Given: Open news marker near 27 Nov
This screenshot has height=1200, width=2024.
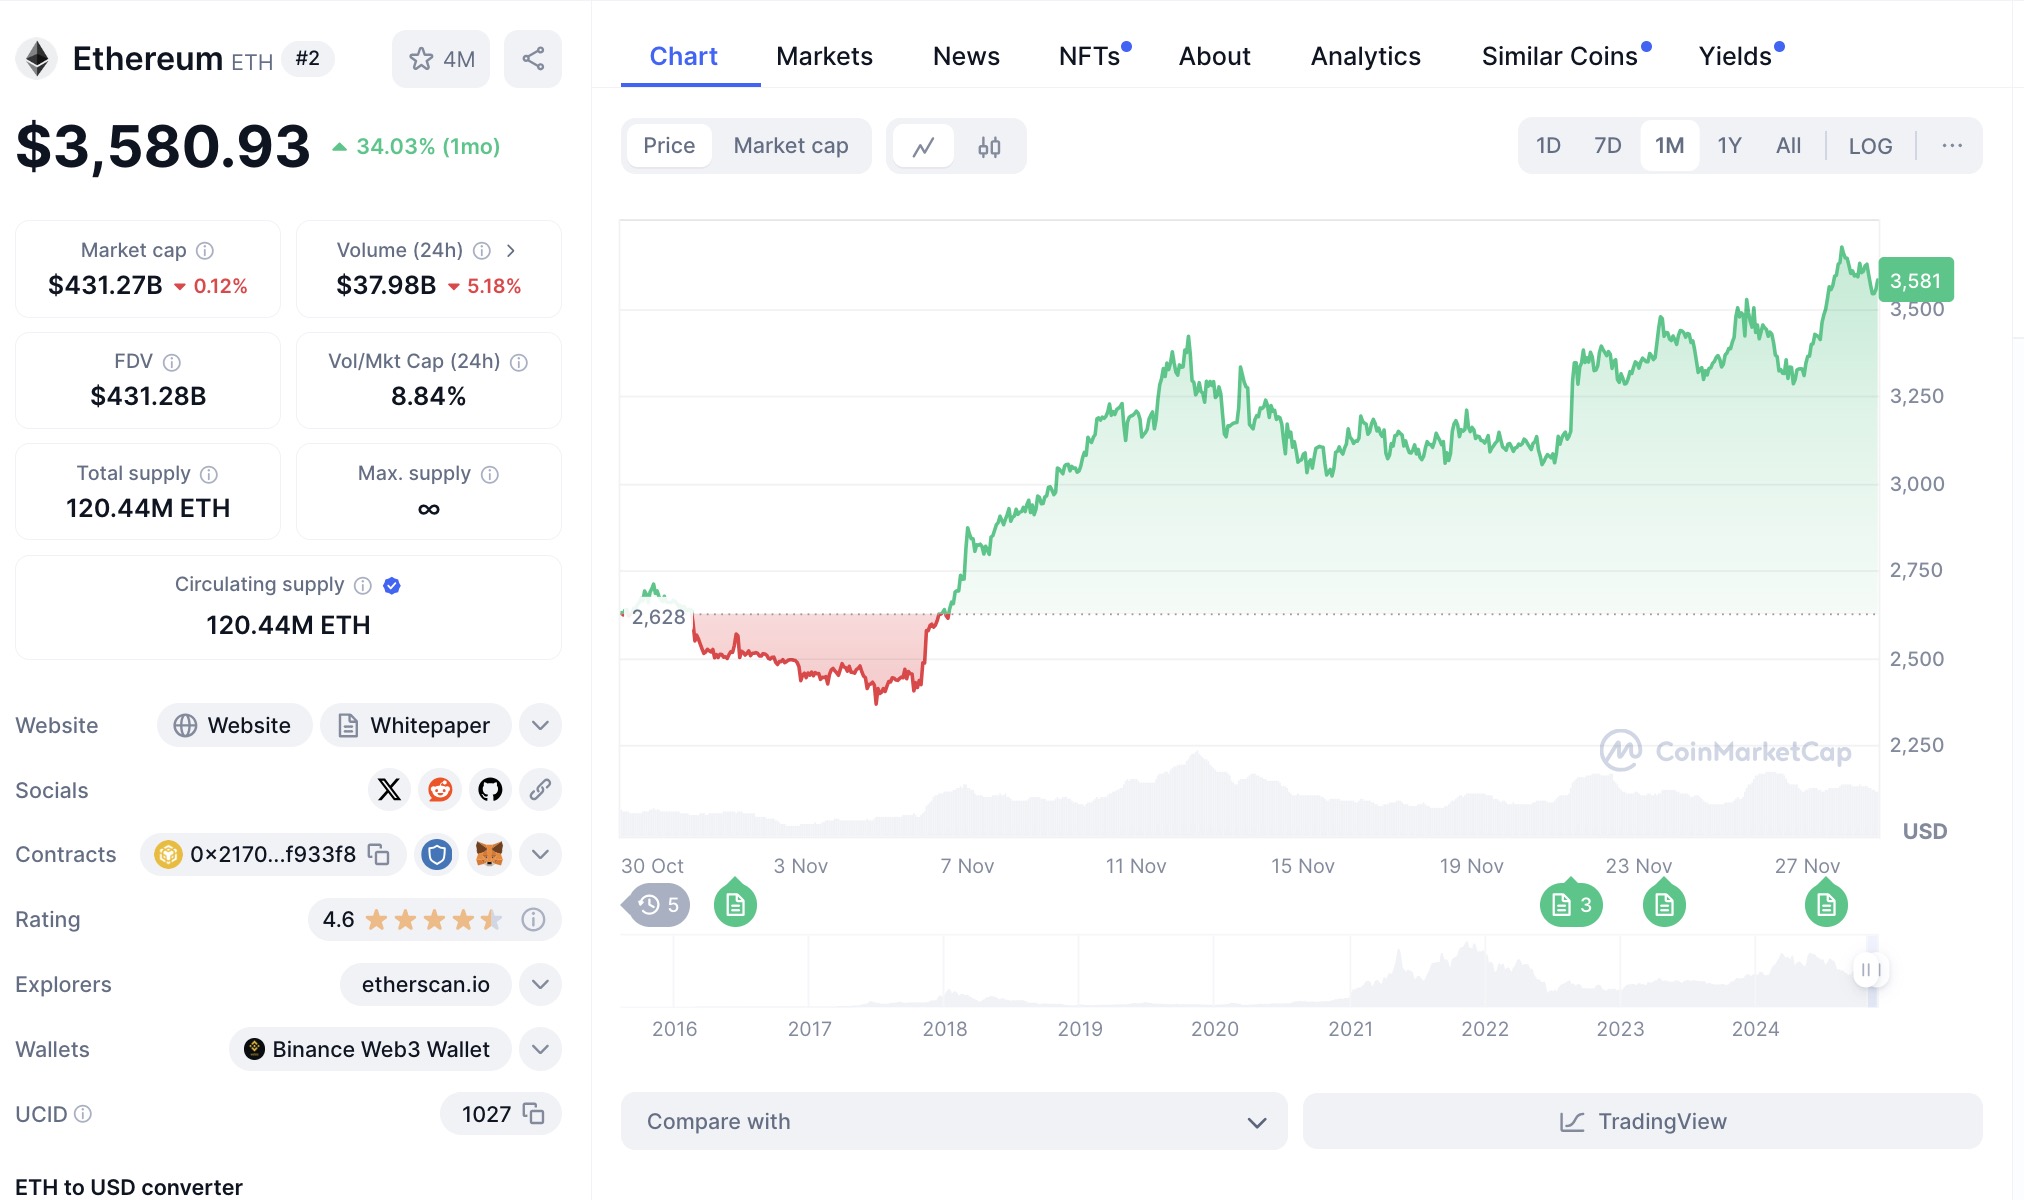Looking at the screenshot, I should click(1826, 904).
